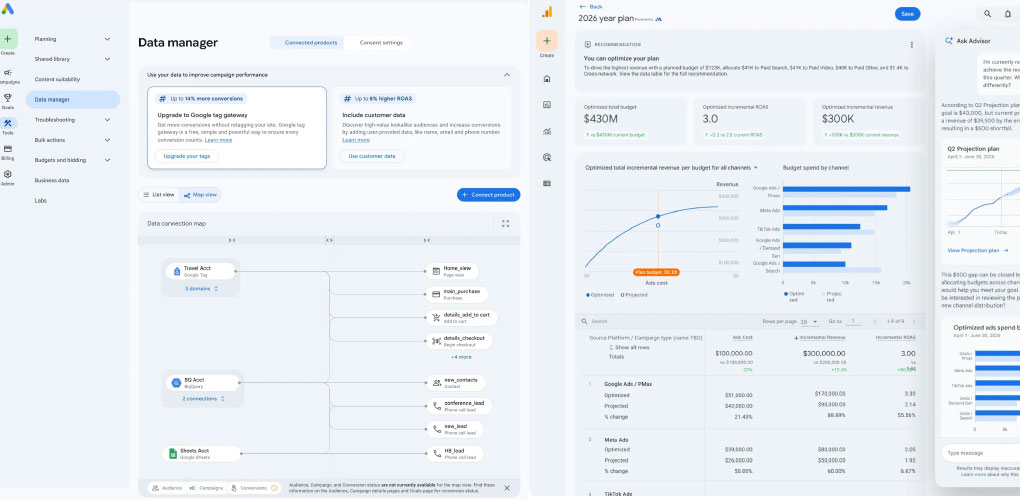The image size is (1020, 500).
Task: Select new_contacts contact node
Action: [455, 383]
